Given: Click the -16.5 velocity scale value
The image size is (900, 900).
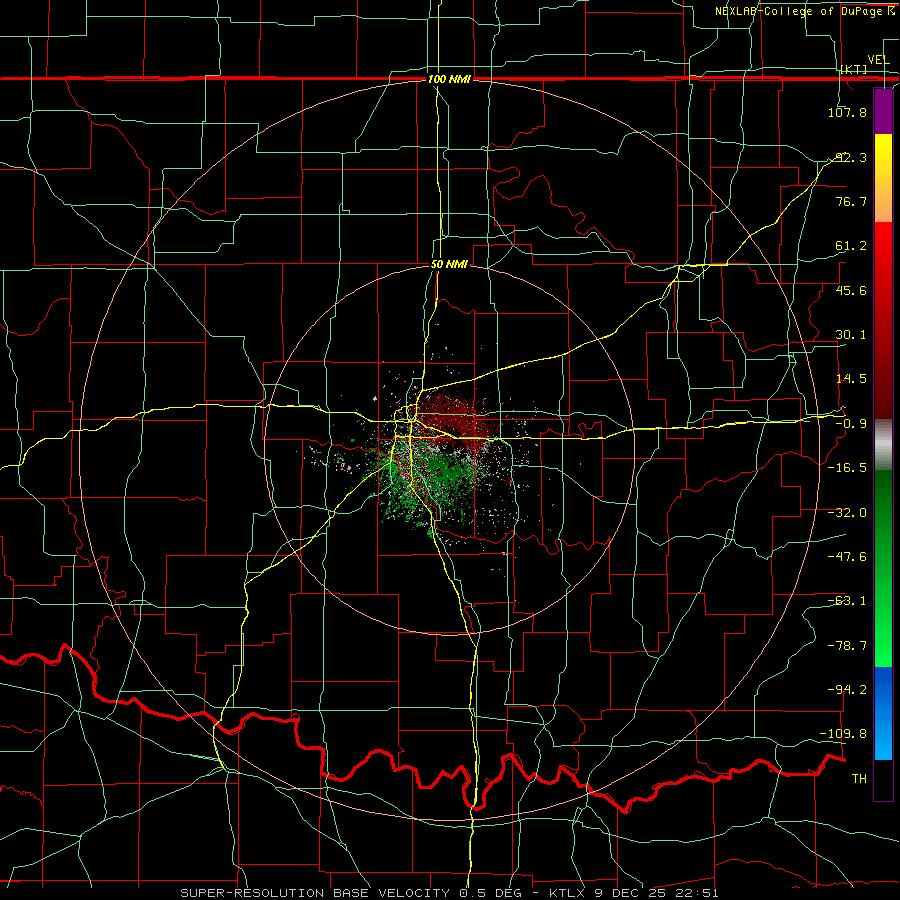Looking at the screenshot, I should pyautogui.click(x=847, y=468).
